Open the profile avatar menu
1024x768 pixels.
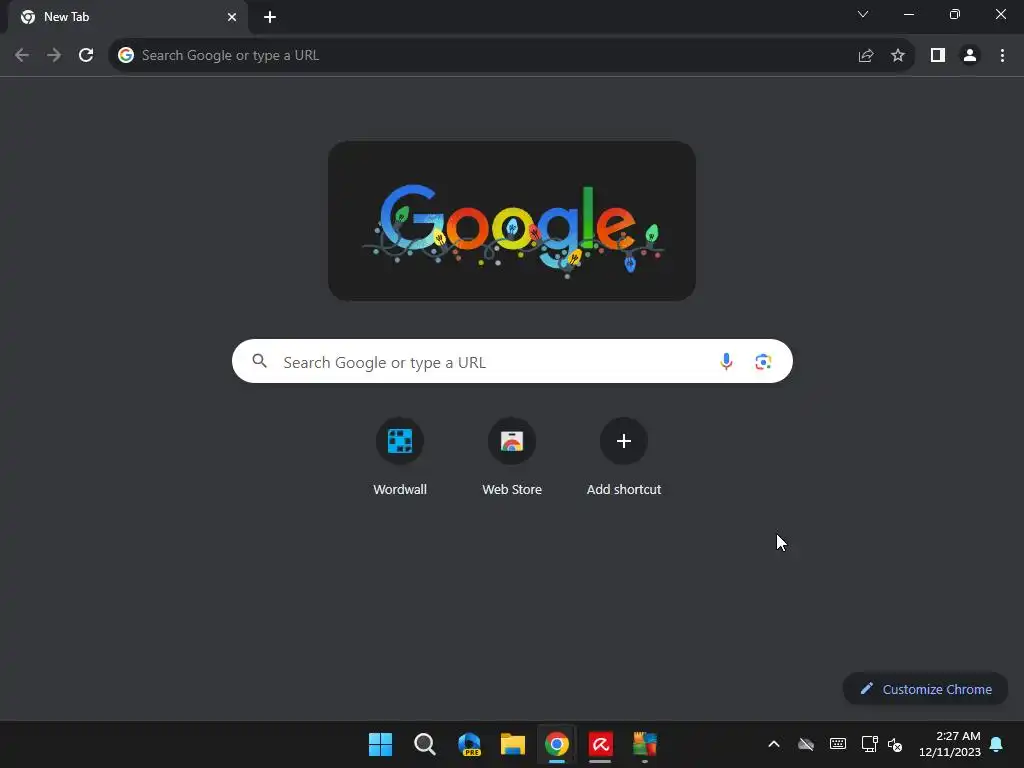(x=970, y=55)
